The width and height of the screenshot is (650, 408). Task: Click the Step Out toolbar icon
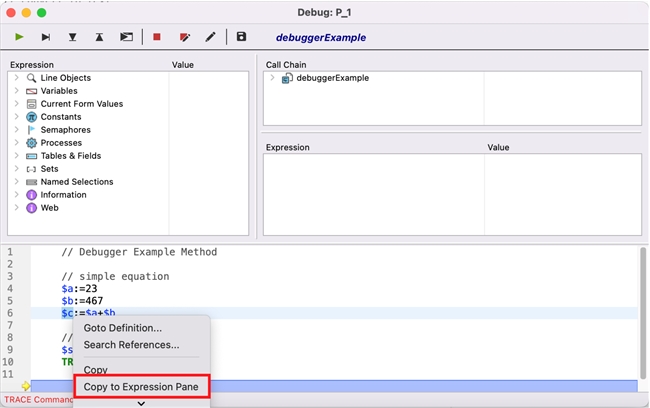tap(99, 37)
